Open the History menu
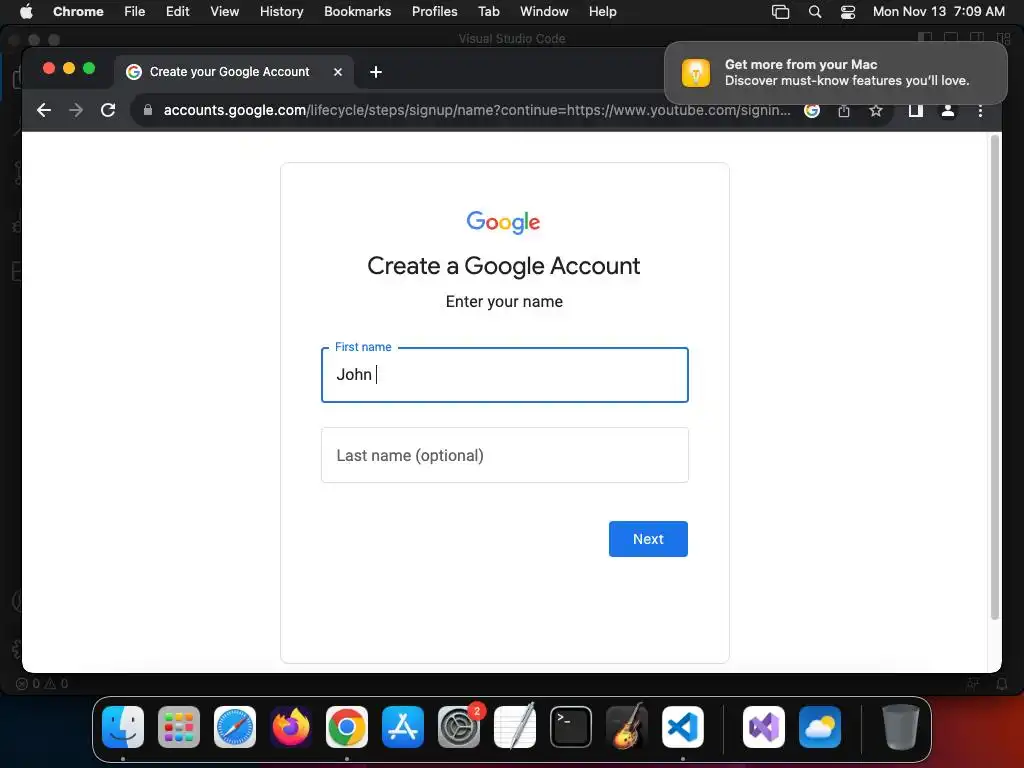The width and height of the screenshot is (1024, 768). (281, 11)
